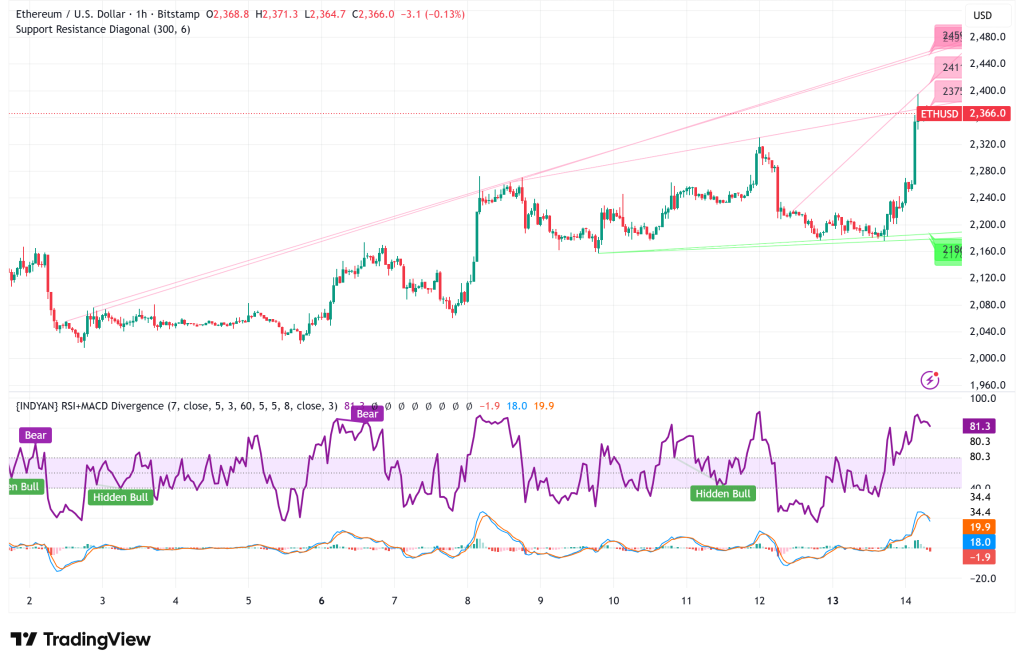Select the purple Bear badge near day 6
The image size is (1024, 666).
click(x=368, y=412)
